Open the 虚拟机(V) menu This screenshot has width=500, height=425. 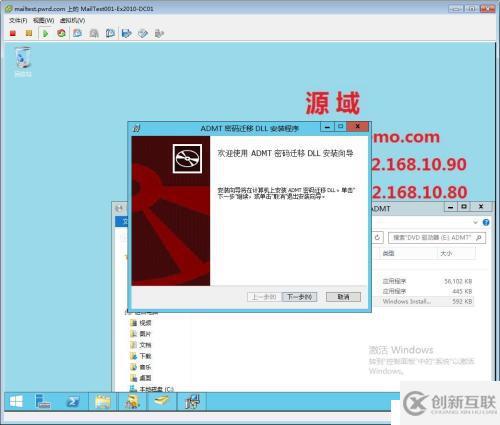tap(72, 21)
